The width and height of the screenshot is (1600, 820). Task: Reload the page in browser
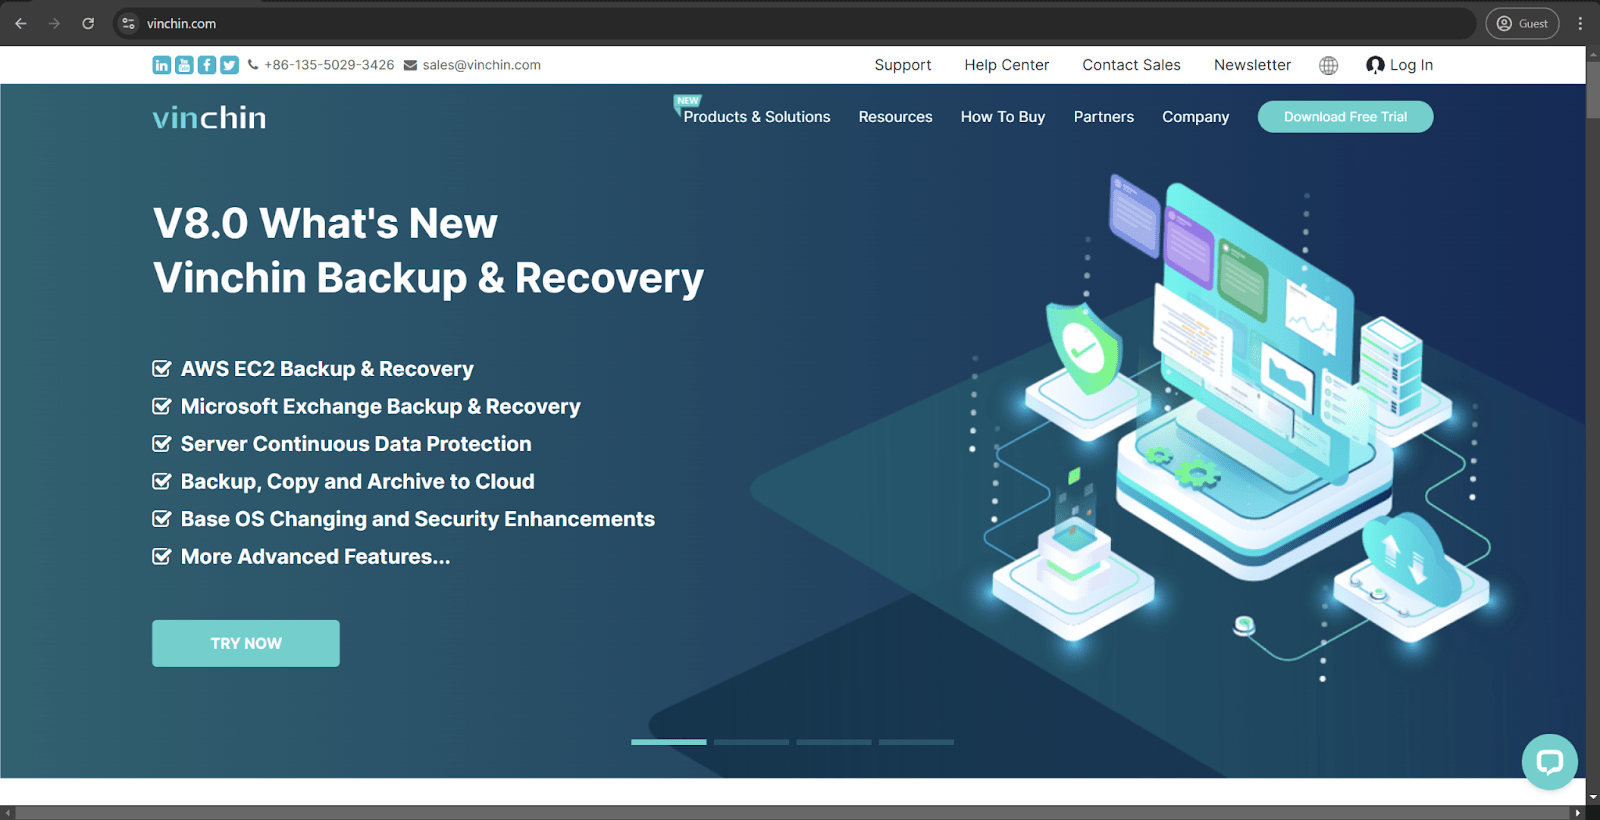pos(88,23)
